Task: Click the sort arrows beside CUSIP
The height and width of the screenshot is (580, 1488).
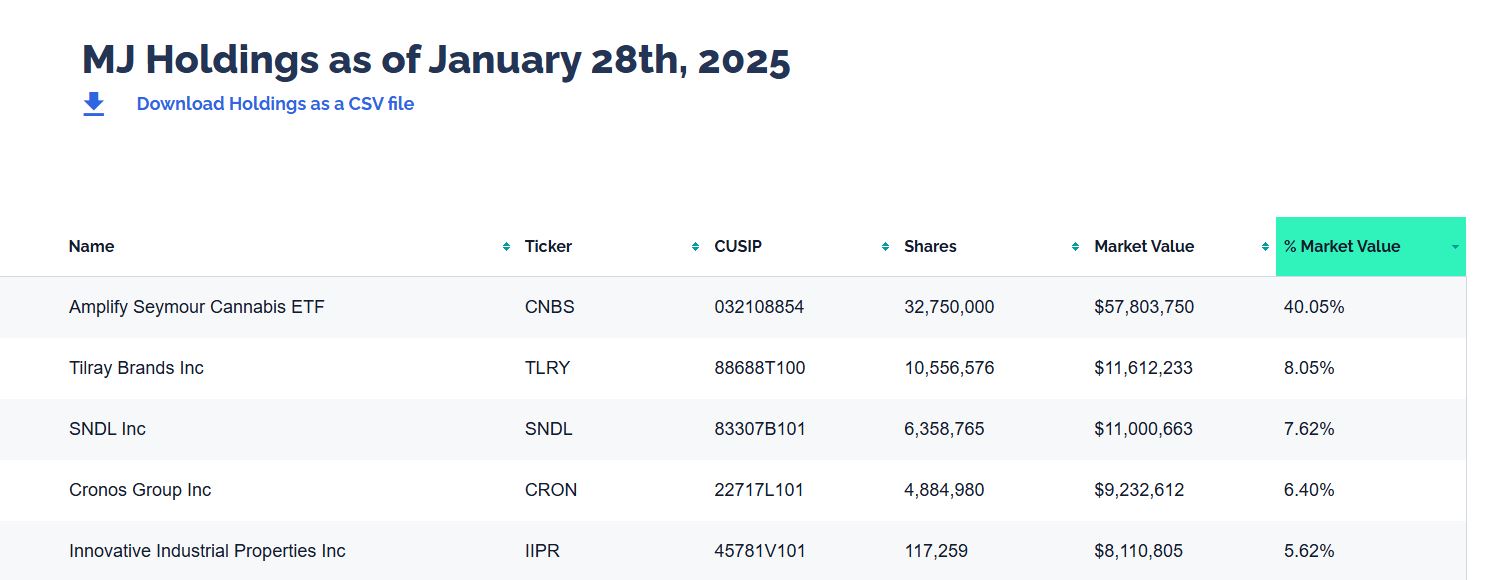Action: tap(885, 247)
